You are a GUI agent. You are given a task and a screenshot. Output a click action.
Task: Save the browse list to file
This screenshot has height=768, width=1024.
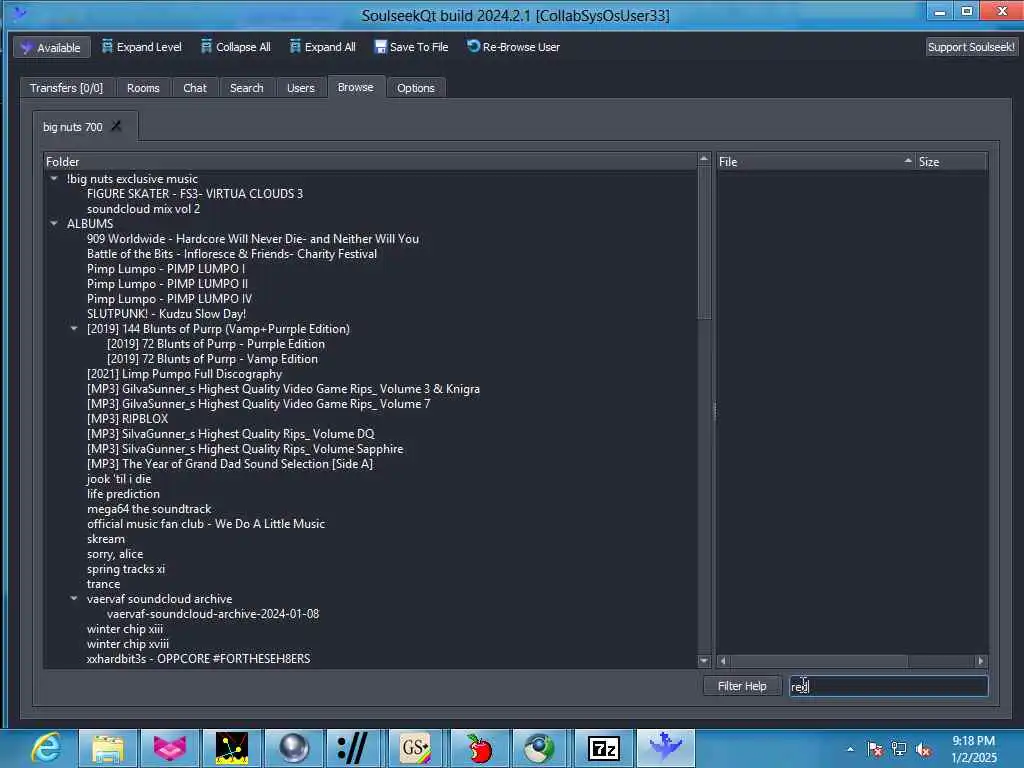pyautogui.click(x=411, y=47)
